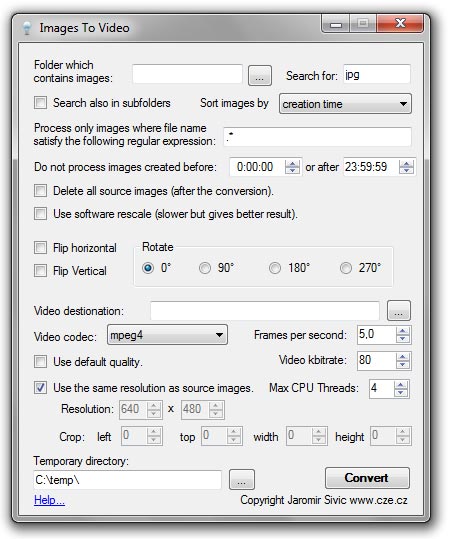Browse for the temporary directory
This screenshot has height=539, width=452.
pyautogui.click(x=242, y=480)
